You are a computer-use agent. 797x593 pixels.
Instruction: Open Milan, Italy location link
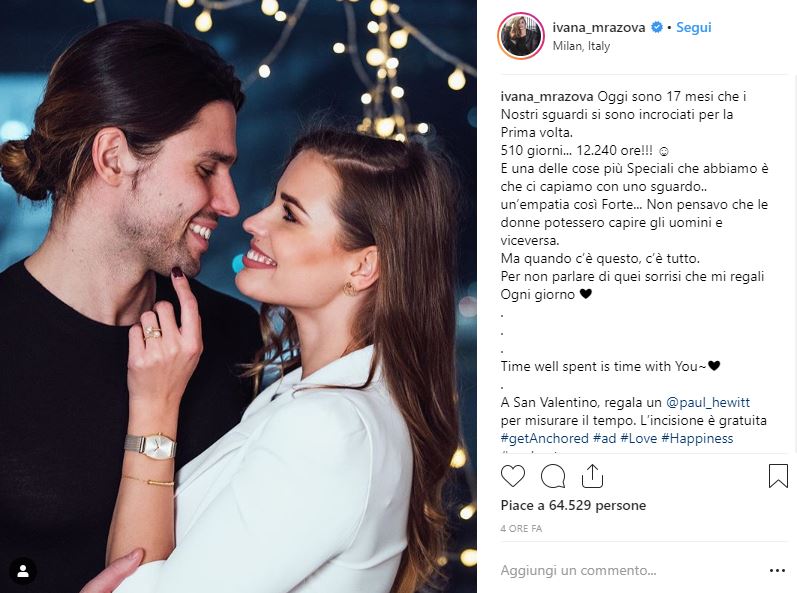point(581,46)
